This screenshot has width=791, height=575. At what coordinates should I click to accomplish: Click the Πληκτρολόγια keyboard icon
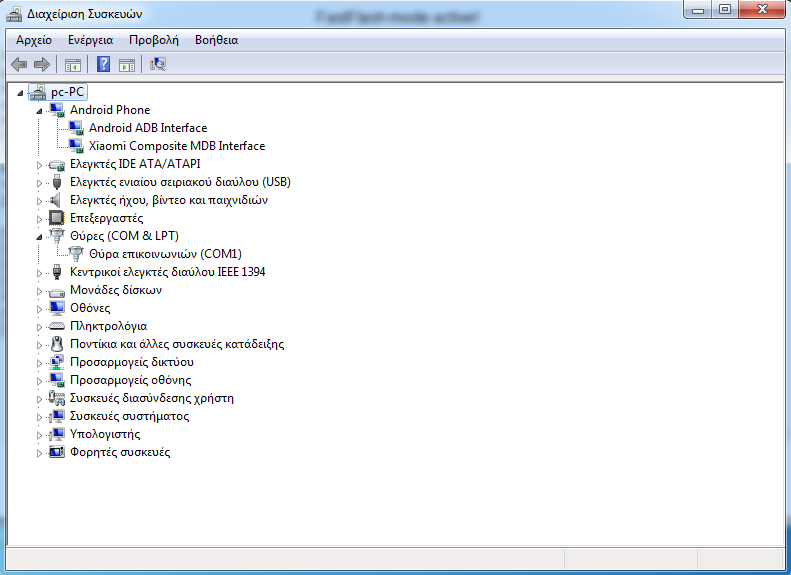[x=57, y=326]
